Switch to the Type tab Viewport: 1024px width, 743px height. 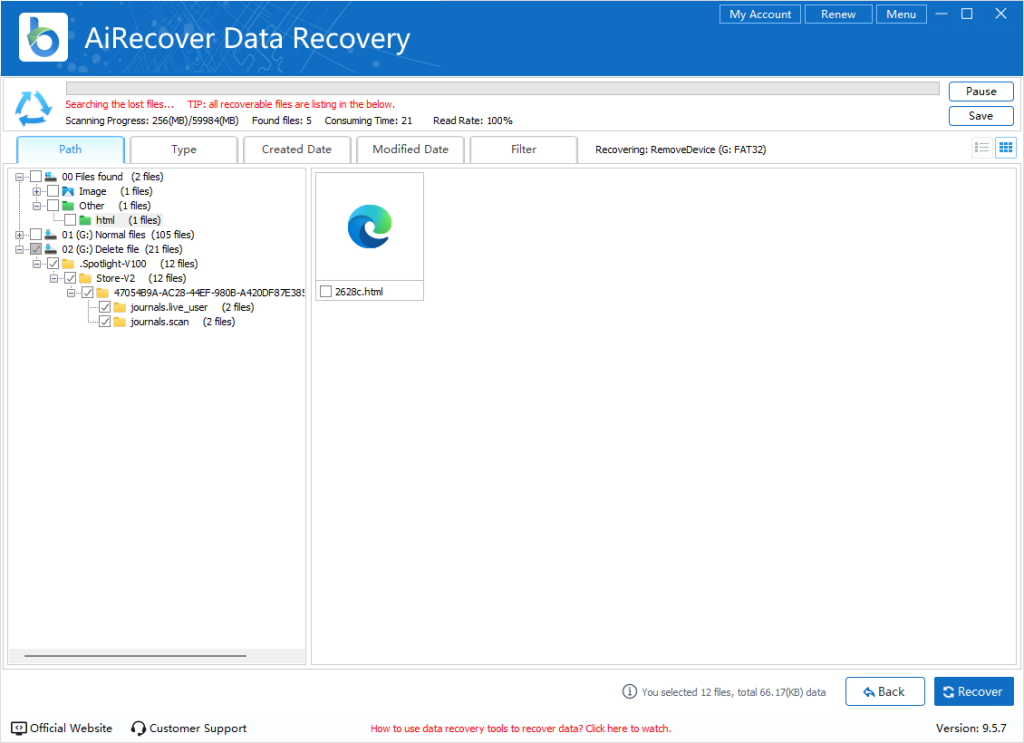pyautogui.click(x=184, y=150)
